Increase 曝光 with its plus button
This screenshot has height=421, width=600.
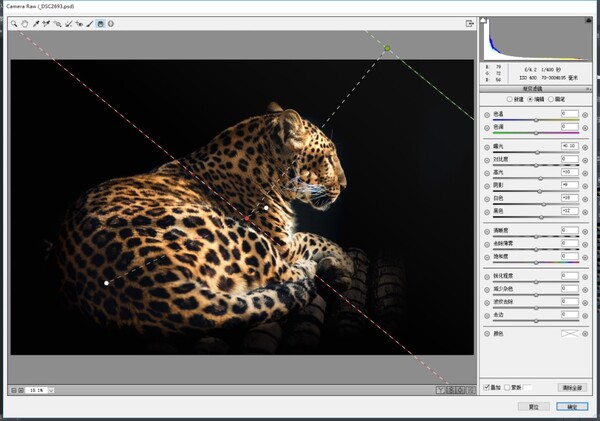(585, 147)
